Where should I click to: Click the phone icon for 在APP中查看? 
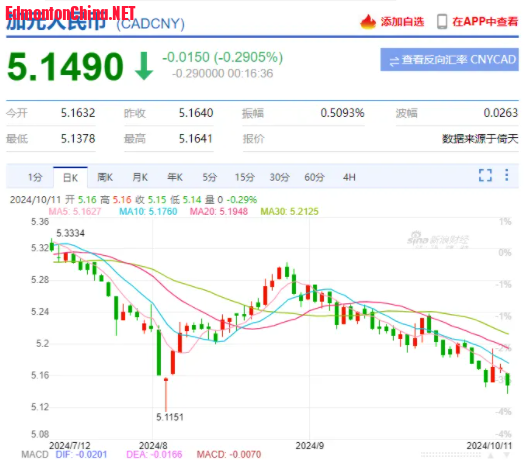click(442, 22)
